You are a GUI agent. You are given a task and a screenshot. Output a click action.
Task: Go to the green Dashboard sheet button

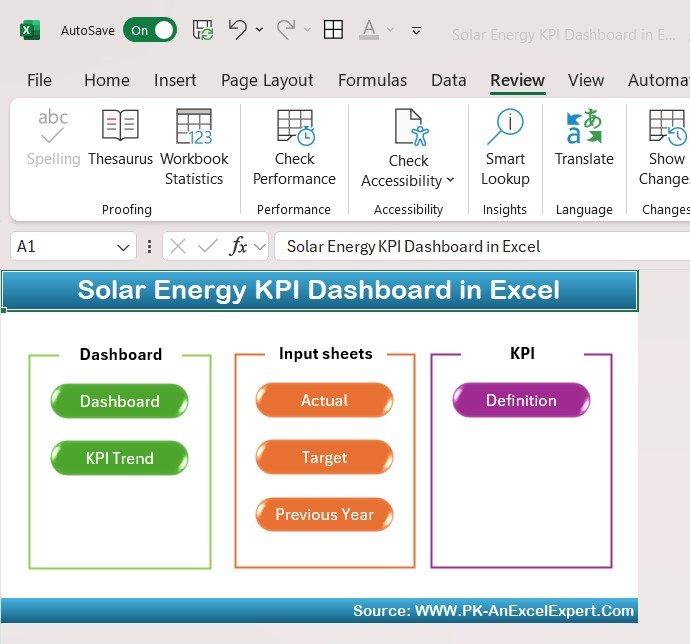(119, 401)
